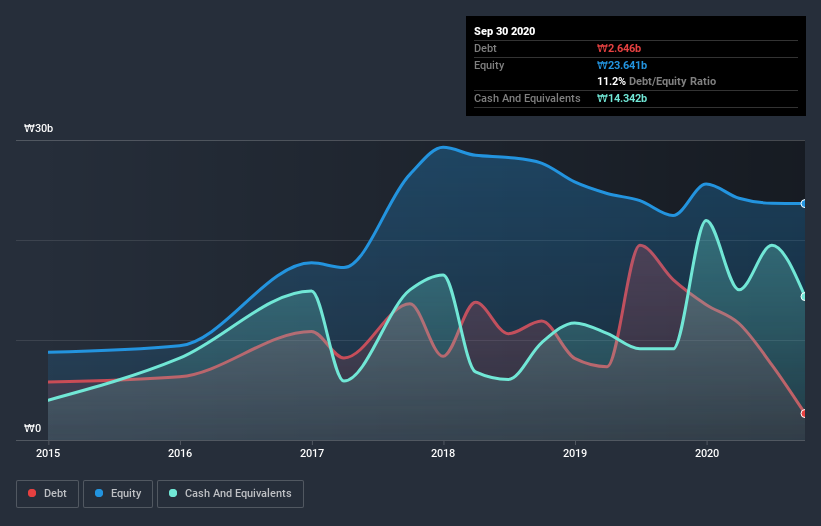Click the ₩0 y-axis label

pyautogui.click(x=32, y=428)
